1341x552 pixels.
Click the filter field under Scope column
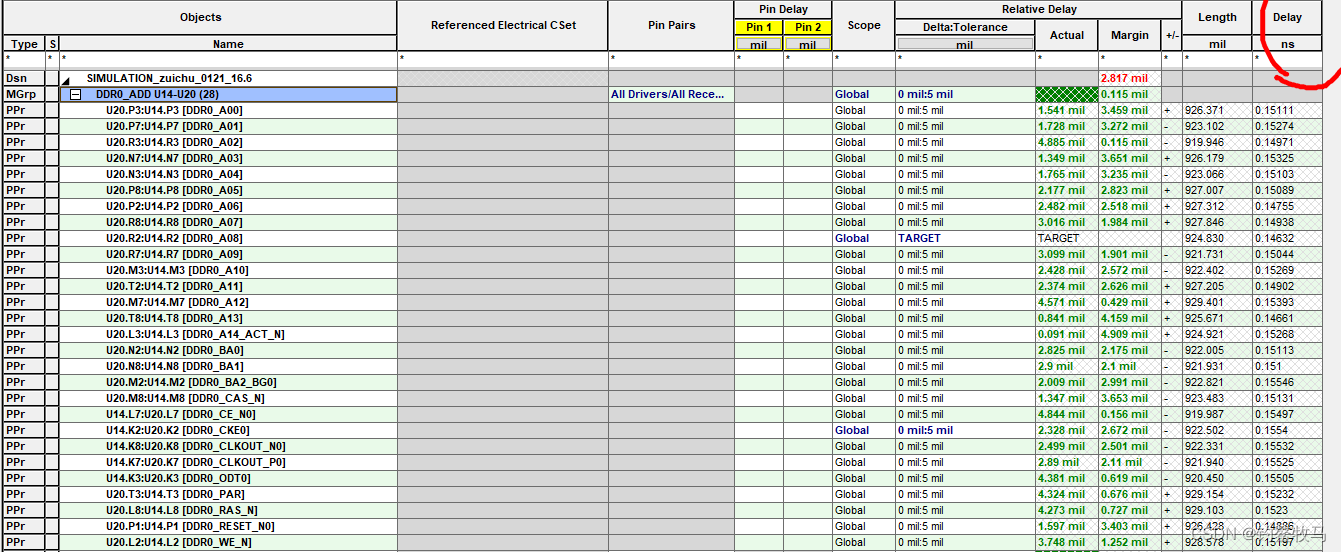coord(864,60)
